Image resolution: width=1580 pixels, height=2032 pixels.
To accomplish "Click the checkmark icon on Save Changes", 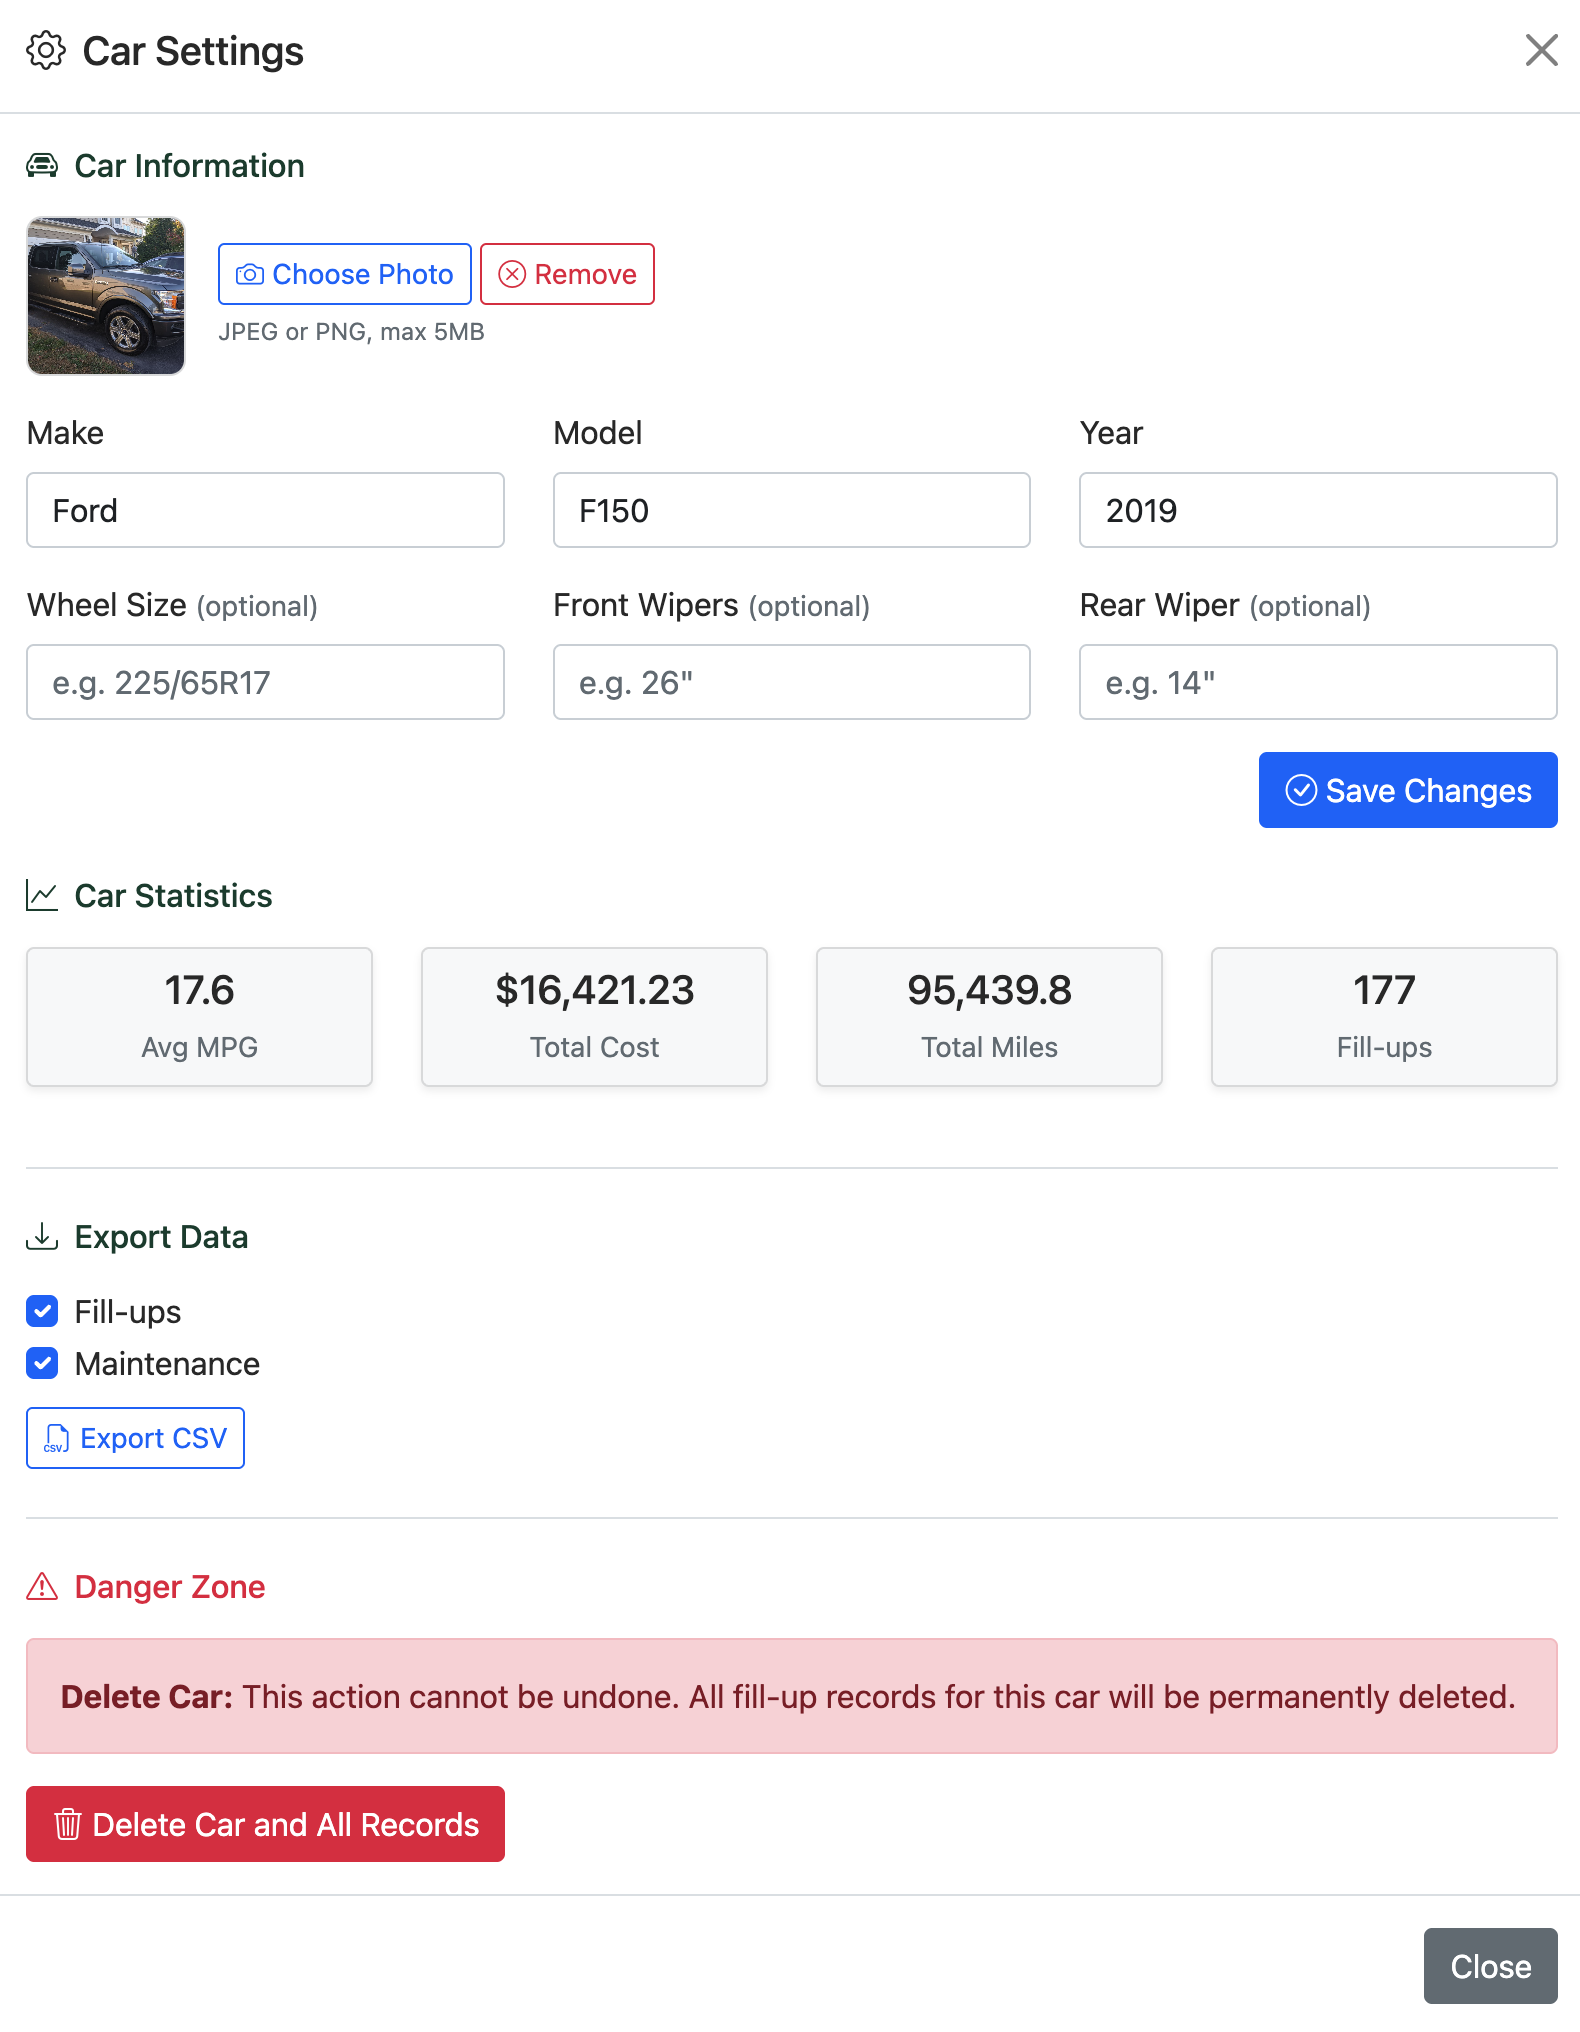I will tap(1300, 790).
